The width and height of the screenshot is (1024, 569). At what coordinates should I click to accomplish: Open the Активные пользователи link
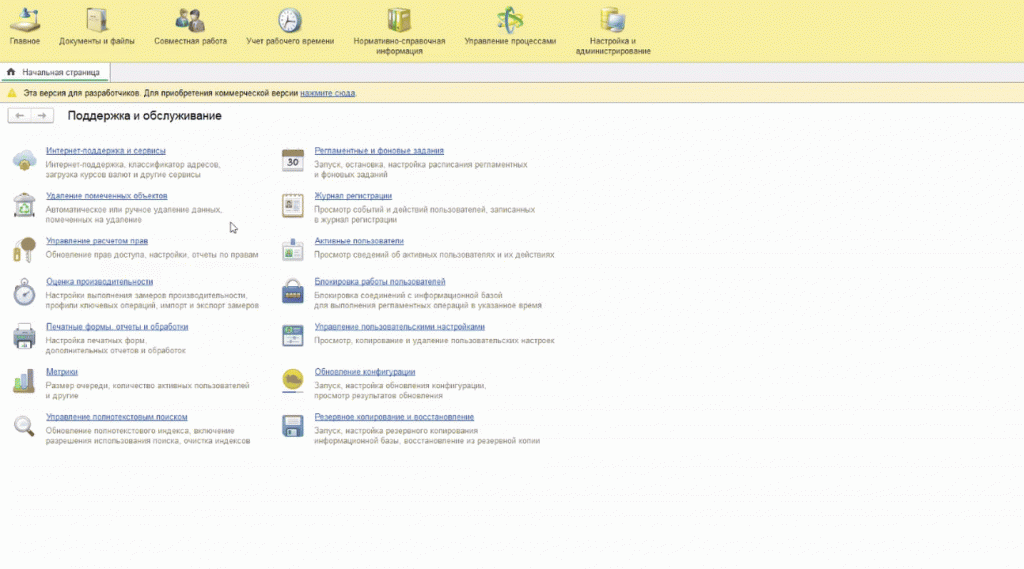pos(359,241)
